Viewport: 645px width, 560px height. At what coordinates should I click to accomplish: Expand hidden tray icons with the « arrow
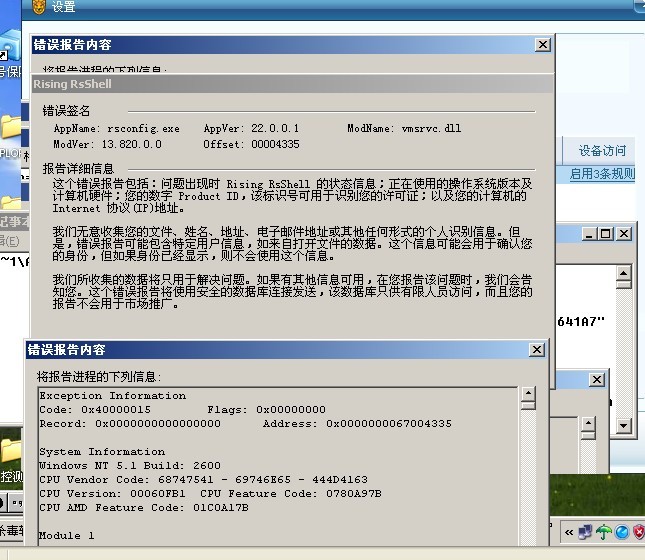[x=569, y=532]
